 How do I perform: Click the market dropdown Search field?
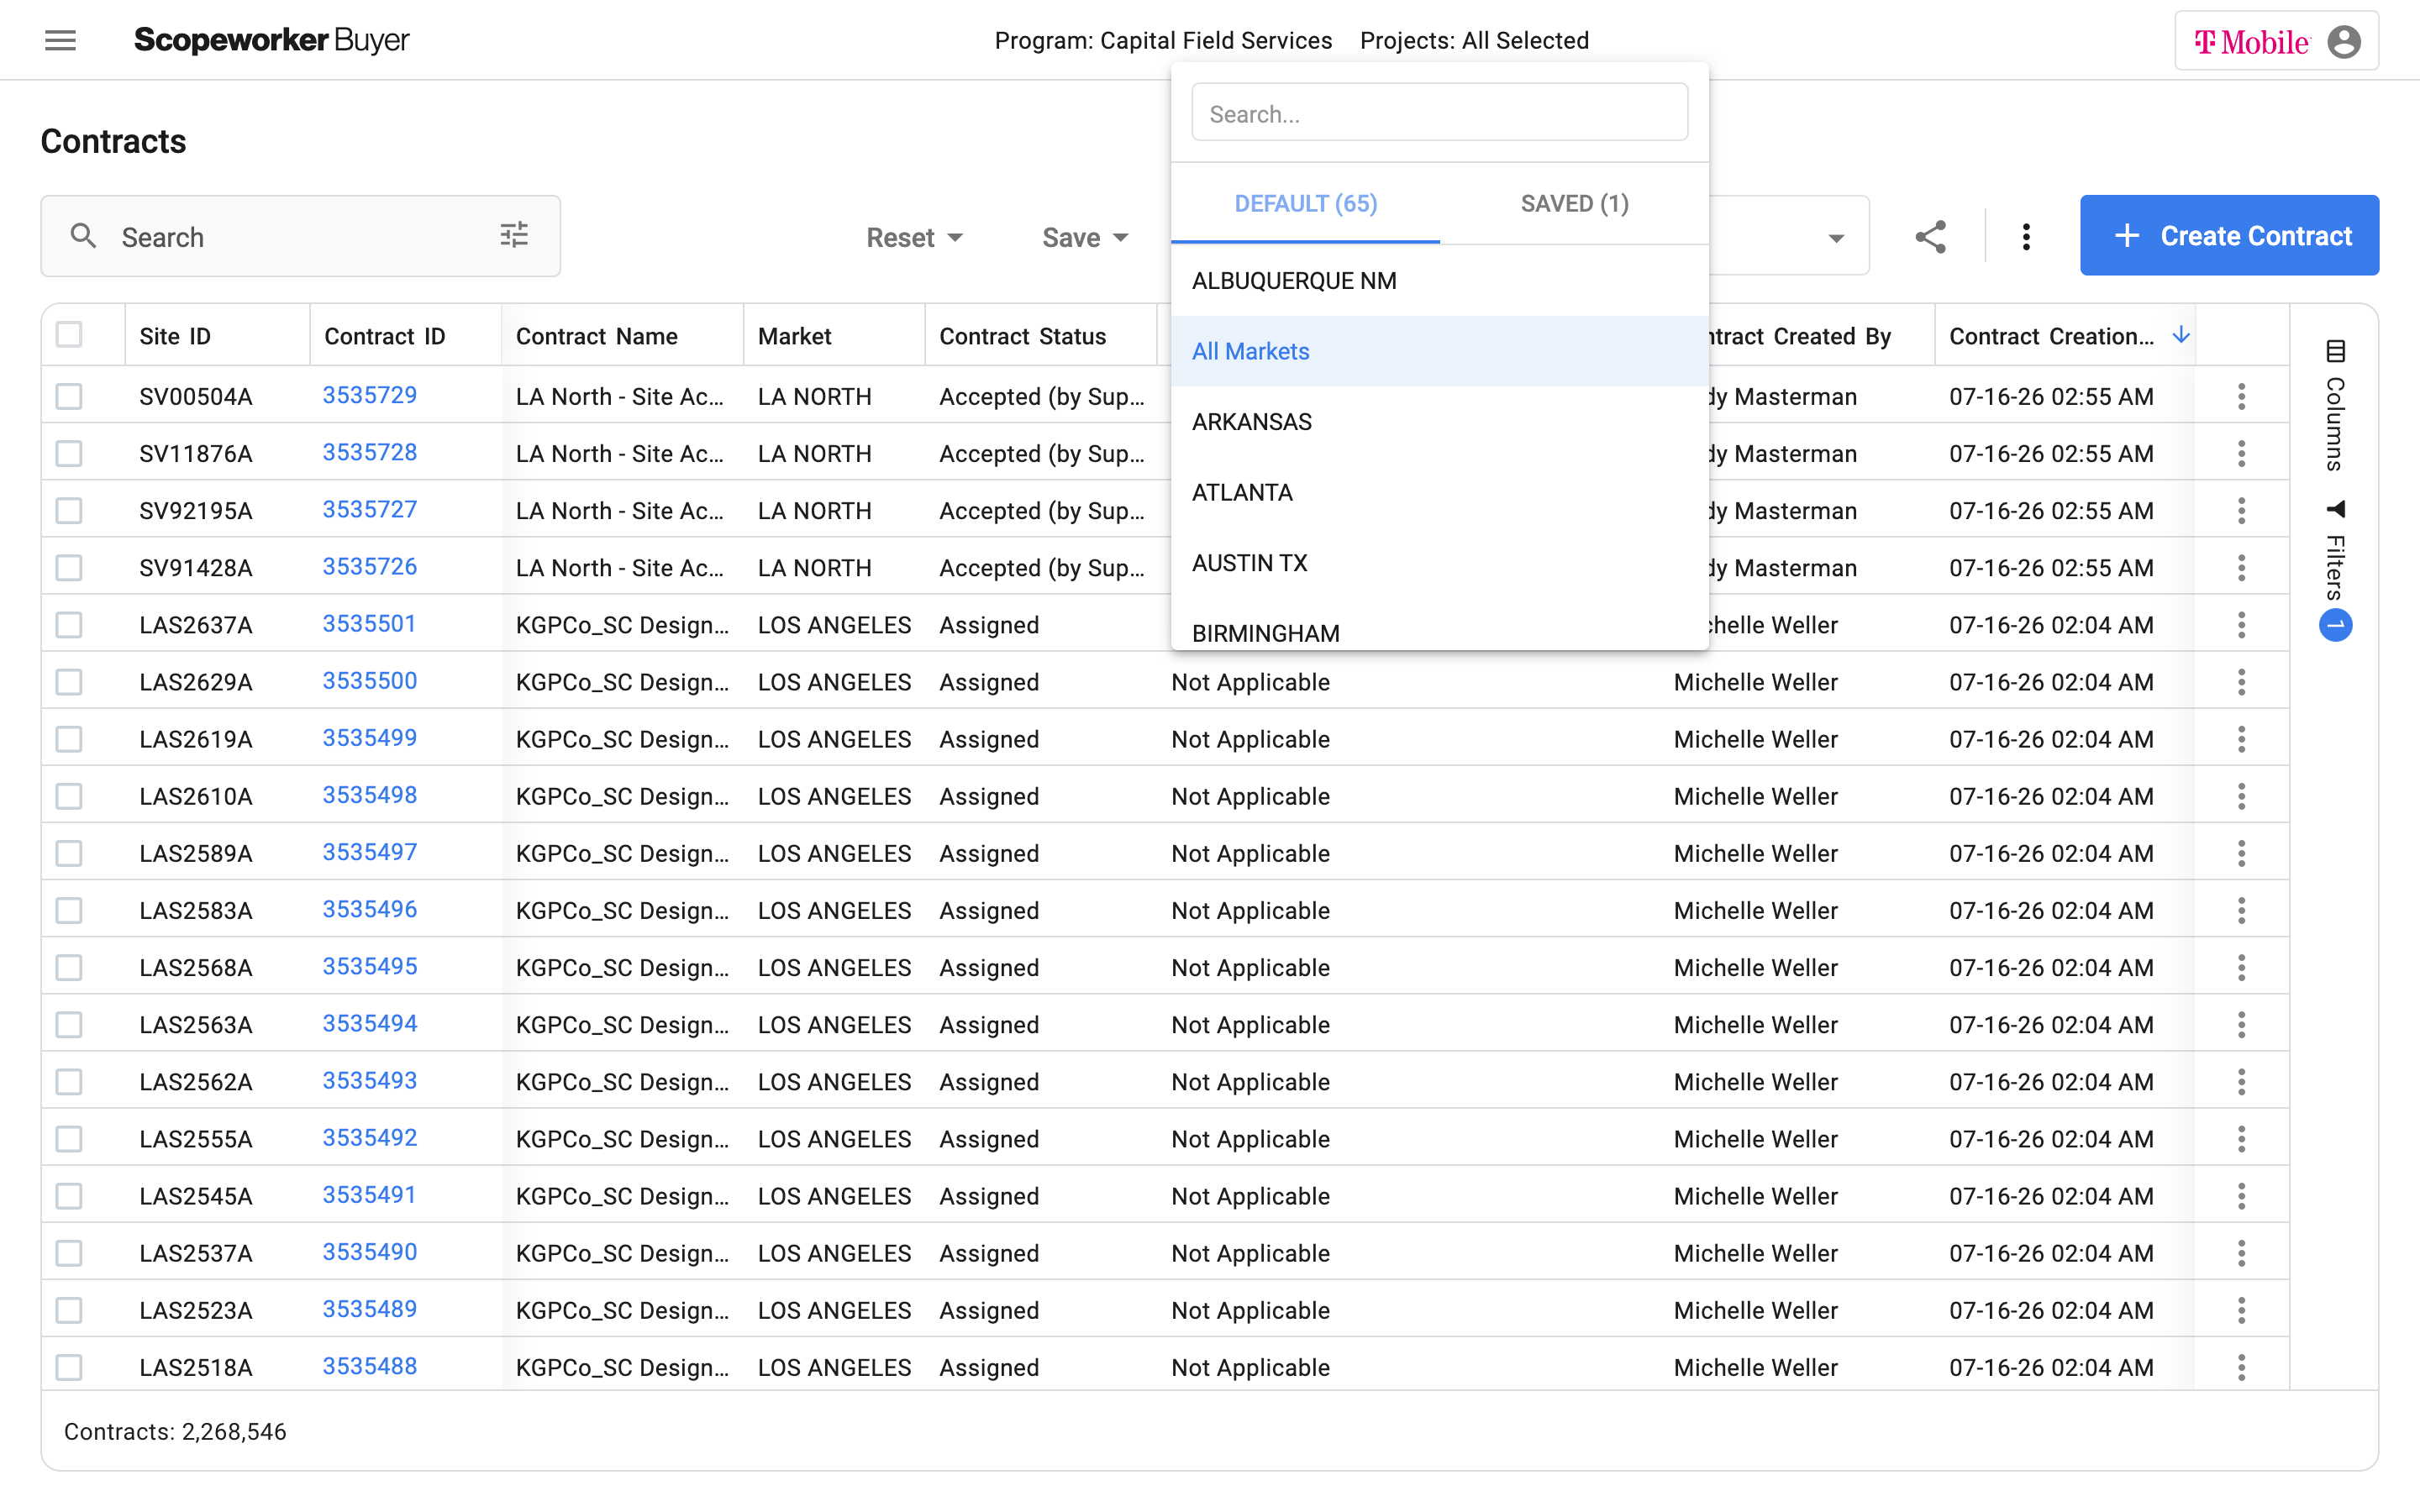point(1440,113)
